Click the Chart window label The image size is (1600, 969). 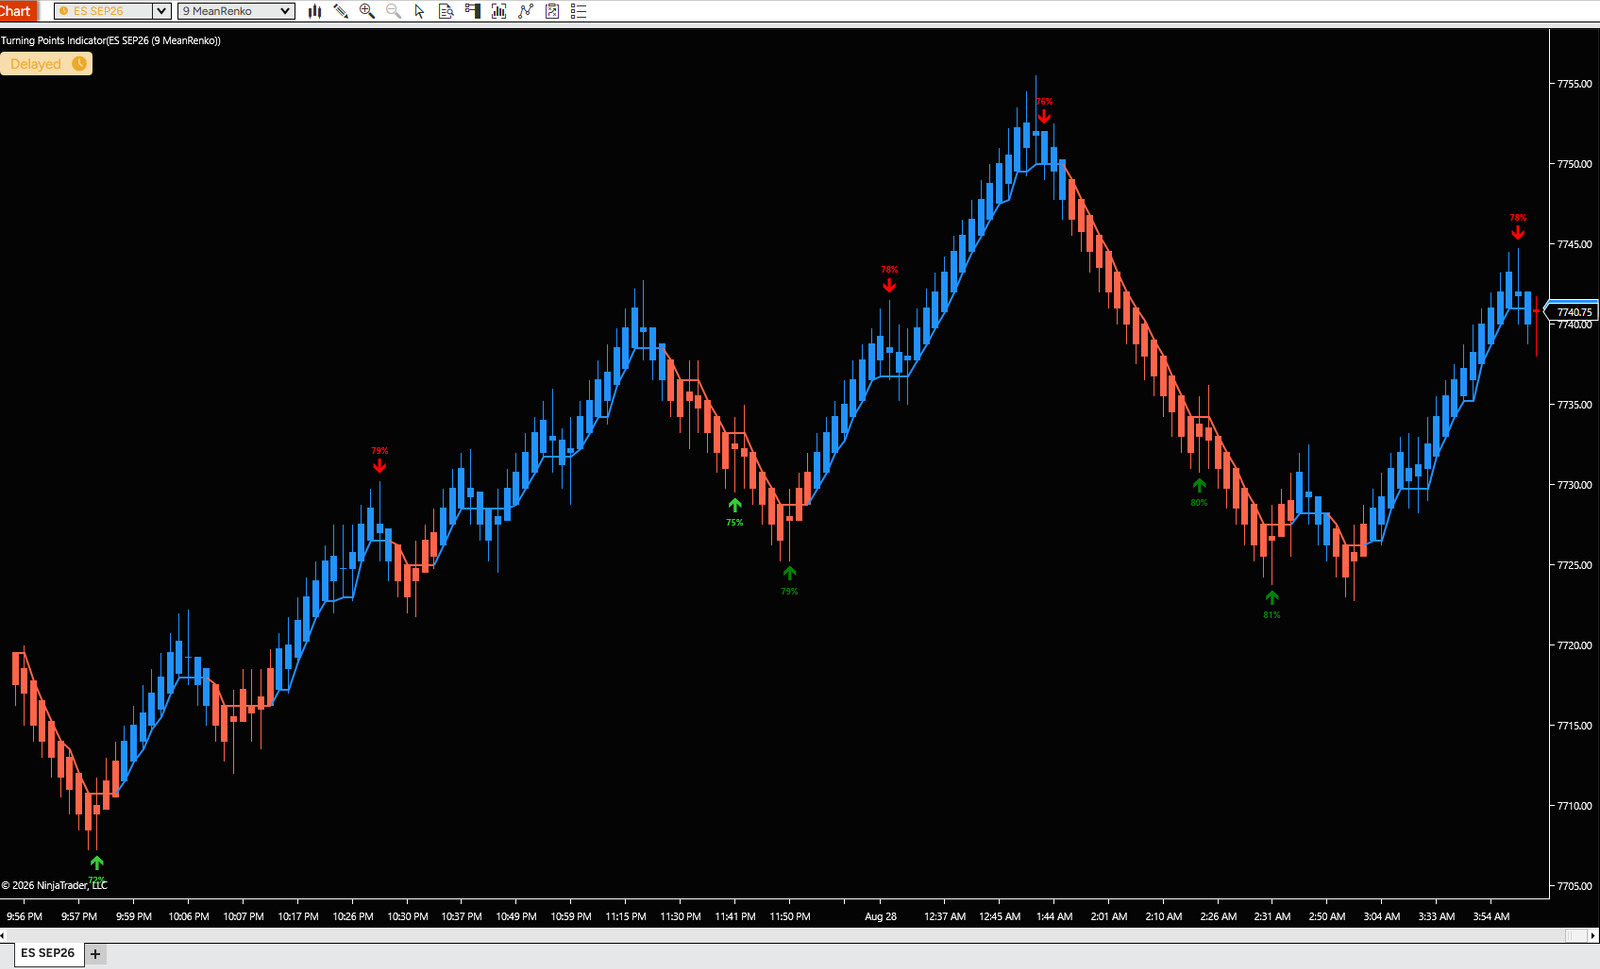tap(17, 11)
